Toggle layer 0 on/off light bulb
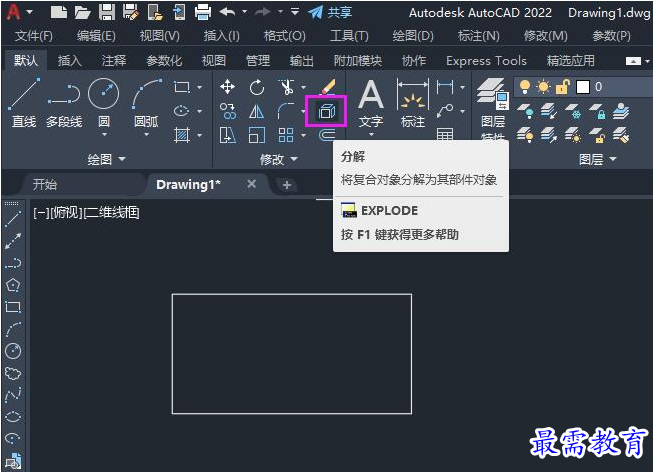The width and height of the screenshot is (654, 474). (525, 87)
